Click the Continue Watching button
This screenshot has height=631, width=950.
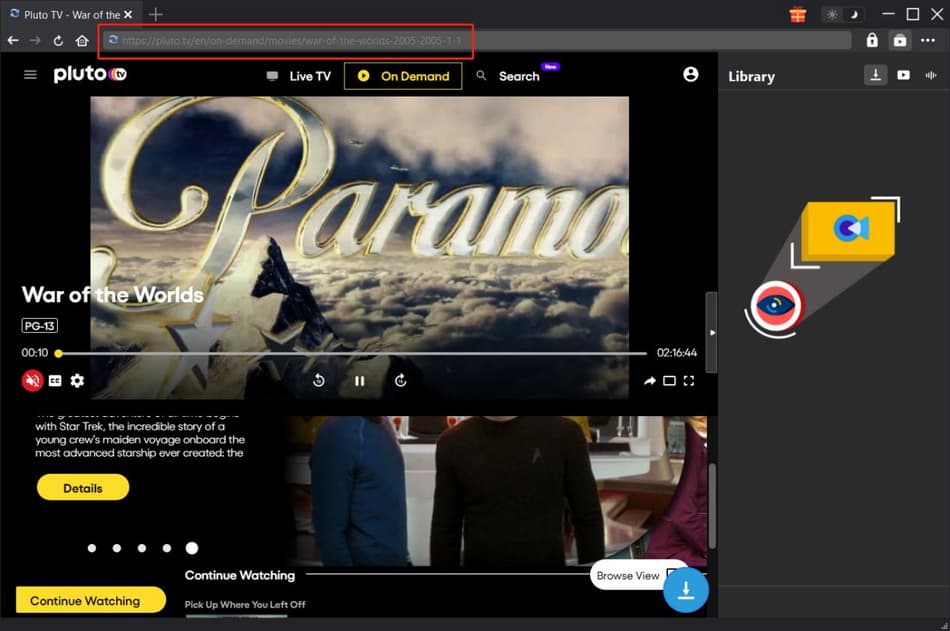[x=90, y=600]
